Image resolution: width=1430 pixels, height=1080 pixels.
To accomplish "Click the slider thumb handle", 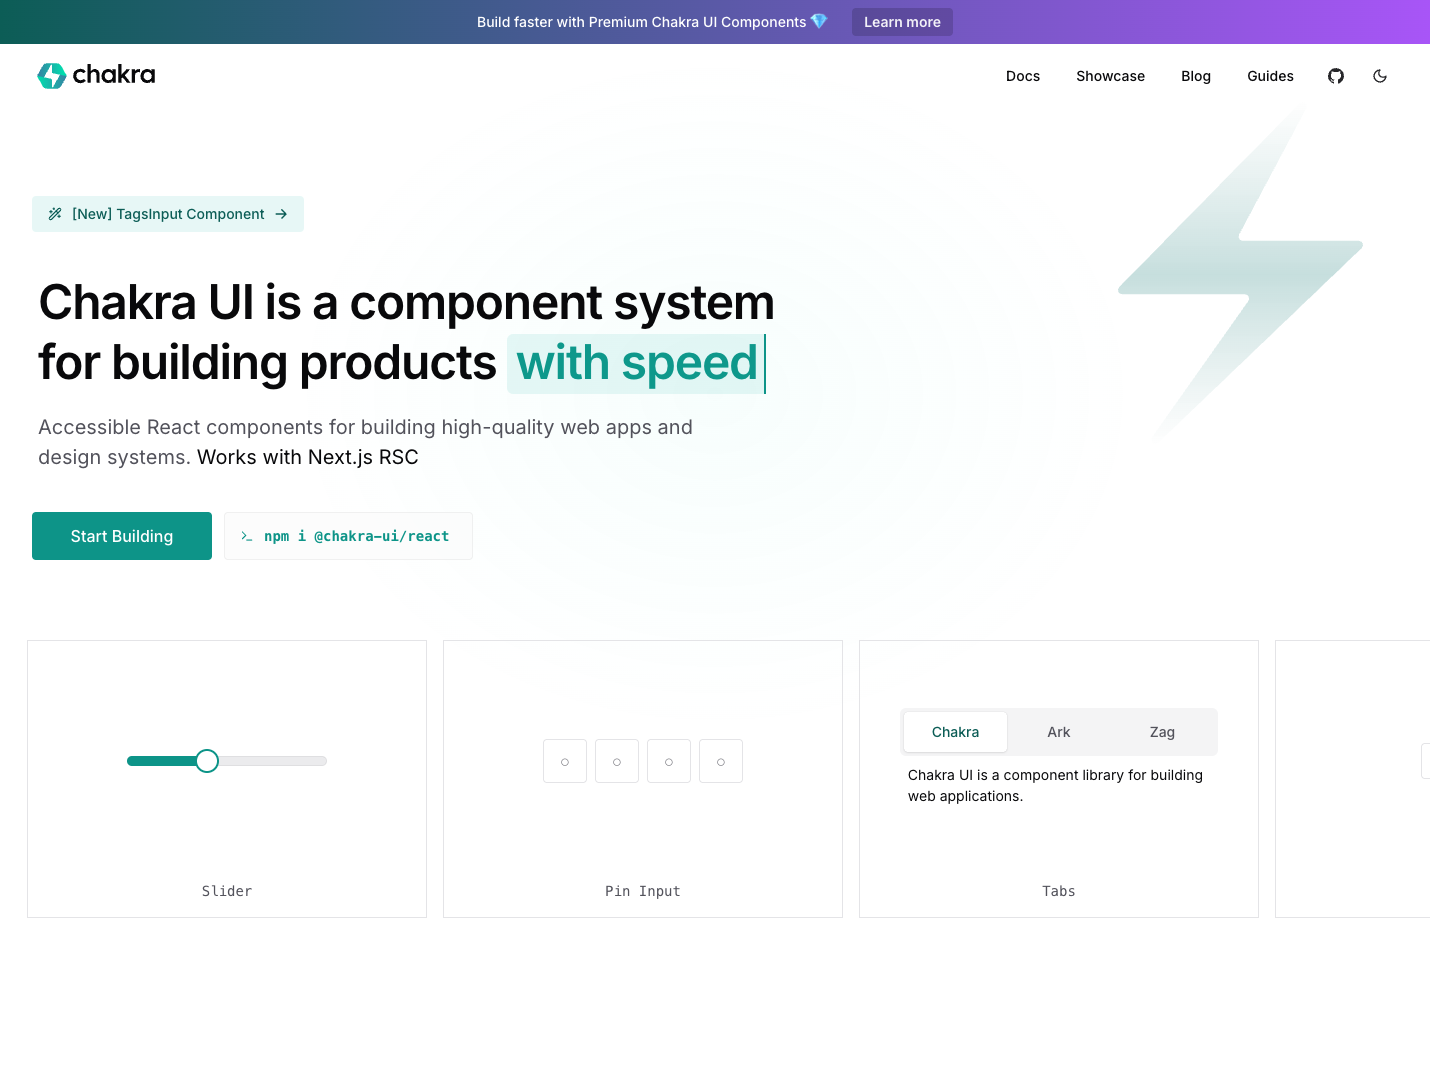I will pos(207,761).
